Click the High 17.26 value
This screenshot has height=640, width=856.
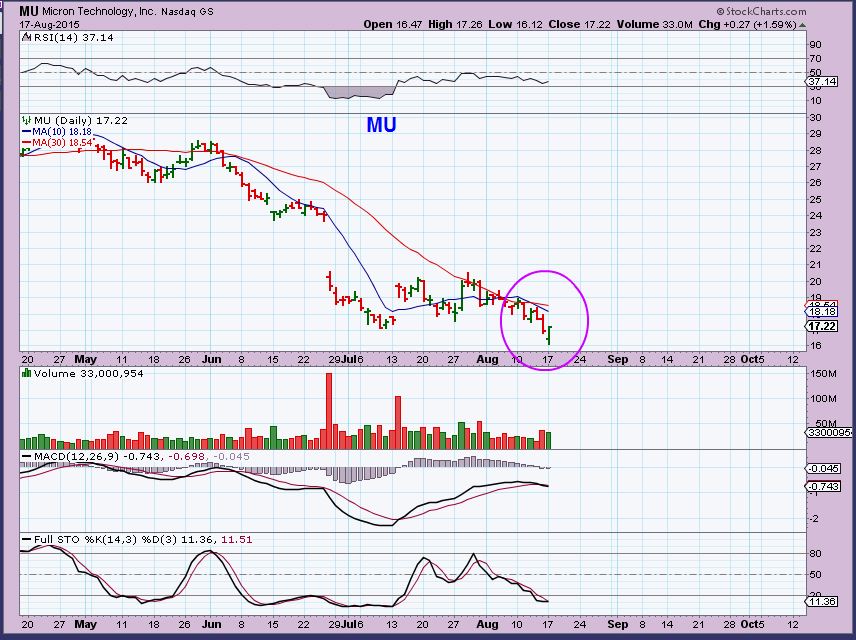[455, 24]
